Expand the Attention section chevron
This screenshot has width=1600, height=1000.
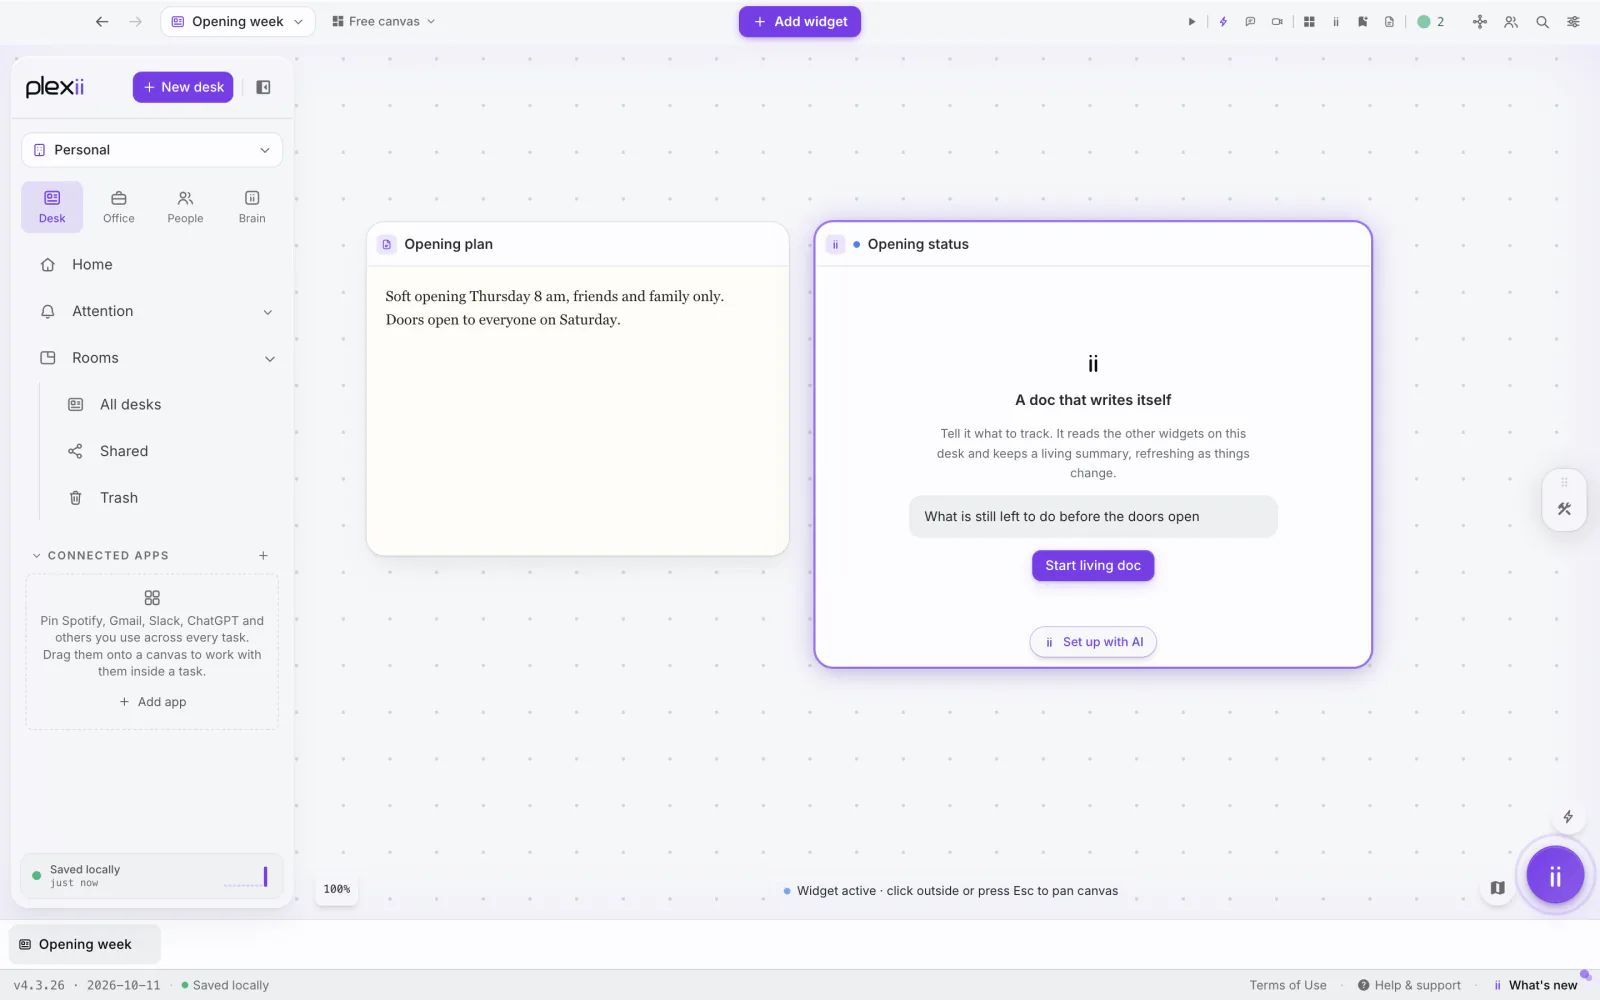[268, 312]
